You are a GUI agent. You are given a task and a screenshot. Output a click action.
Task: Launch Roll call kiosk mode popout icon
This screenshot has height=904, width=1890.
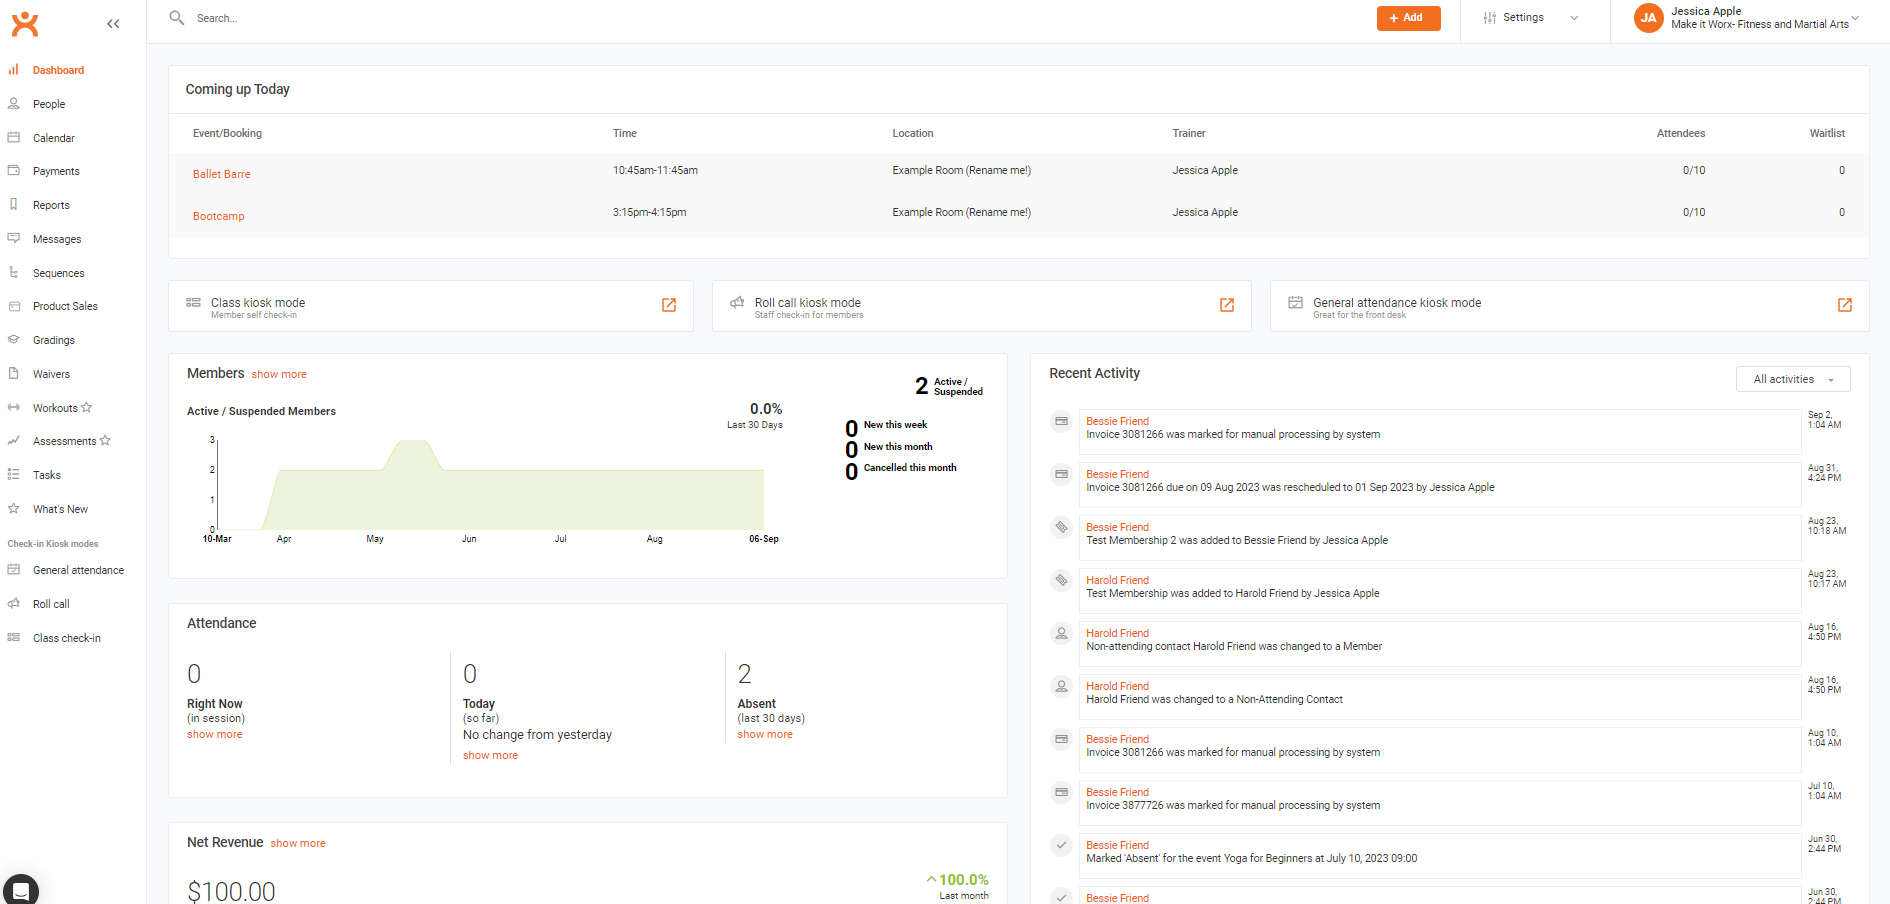[1227, 305]
